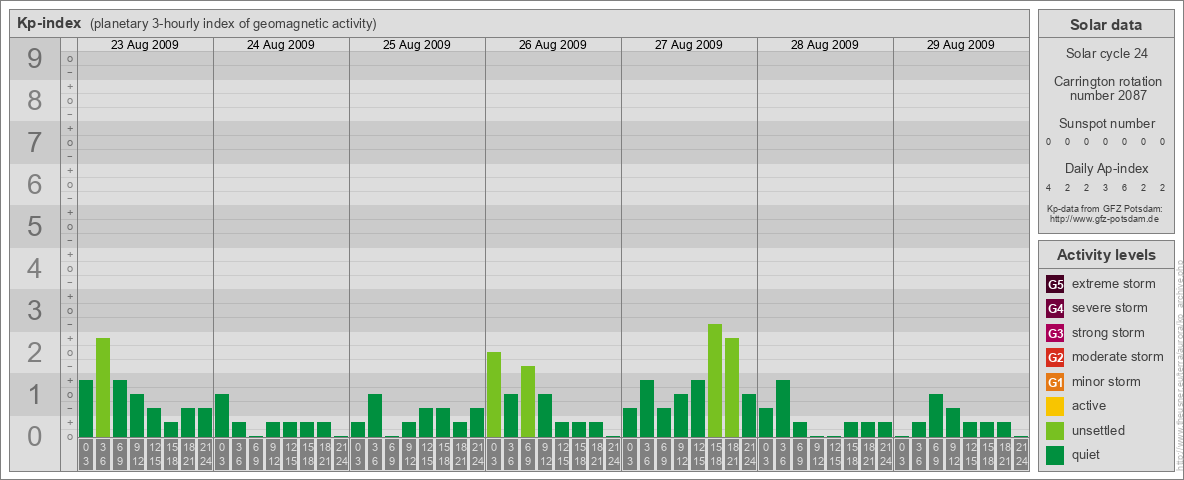Click the unsettled 18-21 bar on 27 Aug
Viewport: 1184px width, 480px height.
(732, 388)
